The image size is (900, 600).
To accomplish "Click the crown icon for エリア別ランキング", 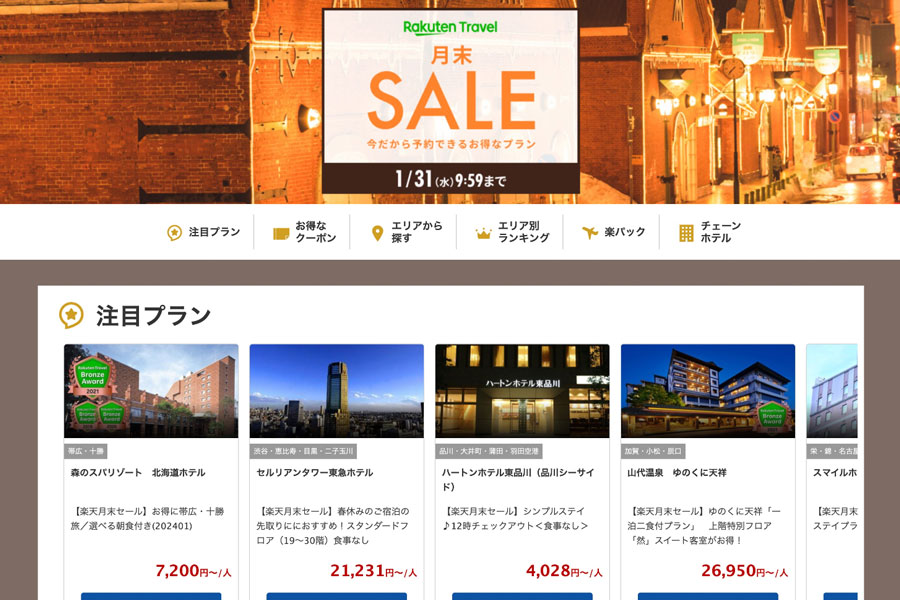I will [483, 233].
